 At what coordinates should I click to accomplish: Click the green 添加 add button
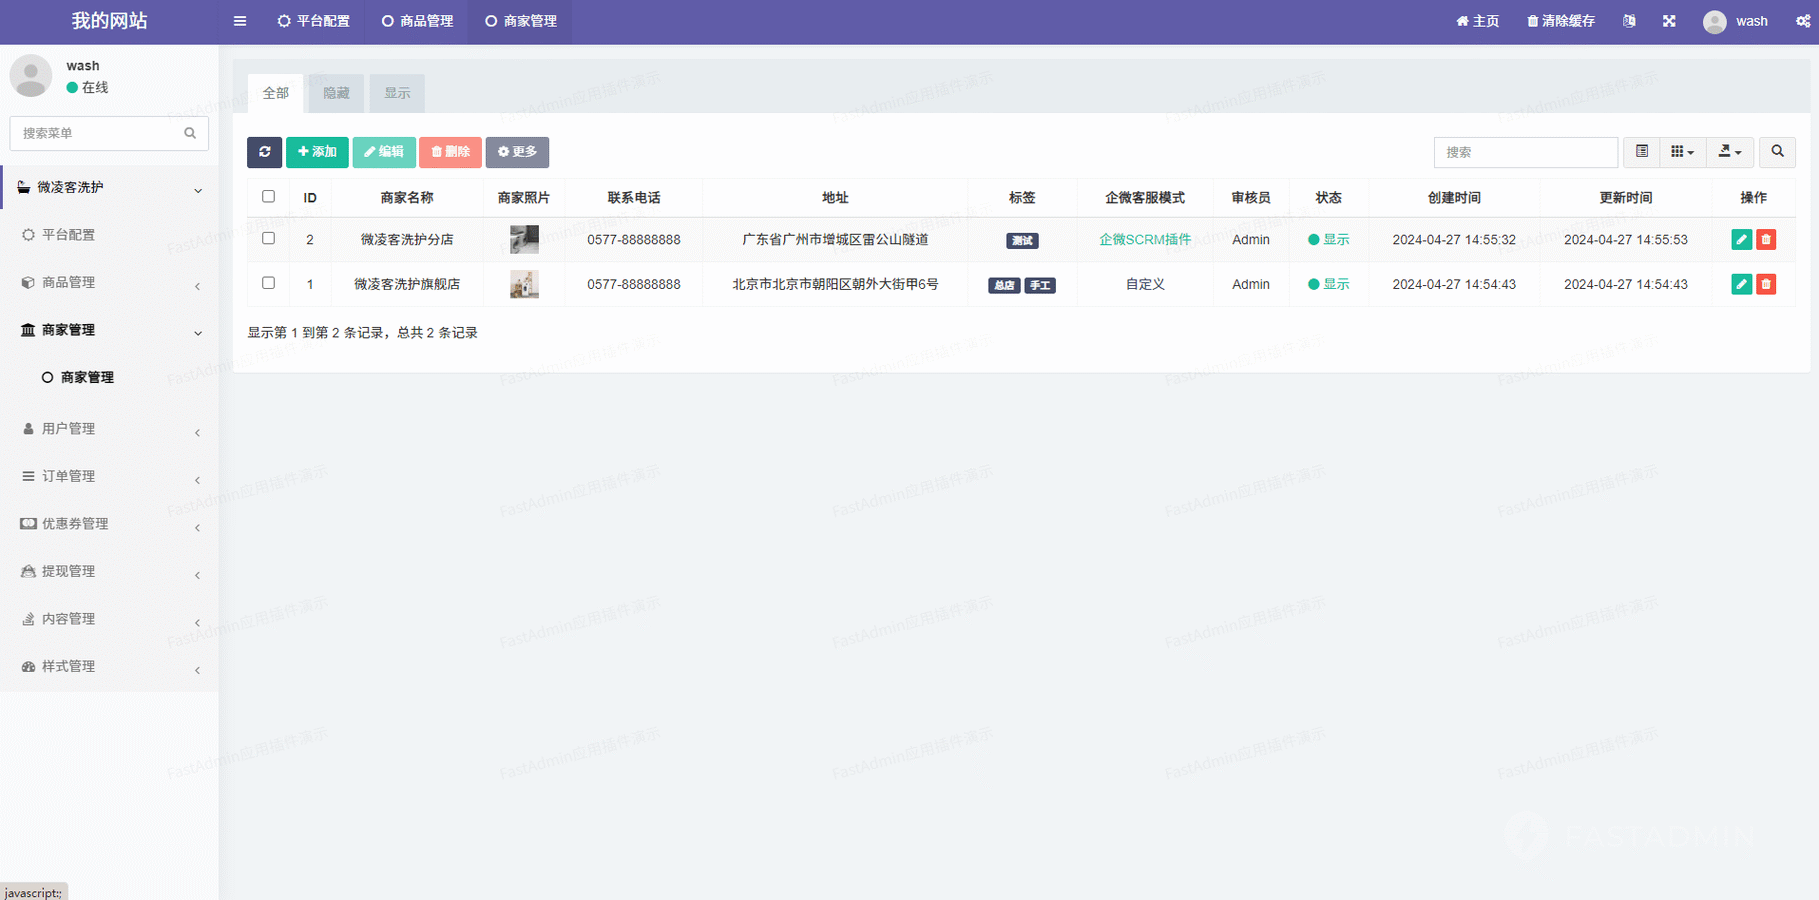click(317, 152)
